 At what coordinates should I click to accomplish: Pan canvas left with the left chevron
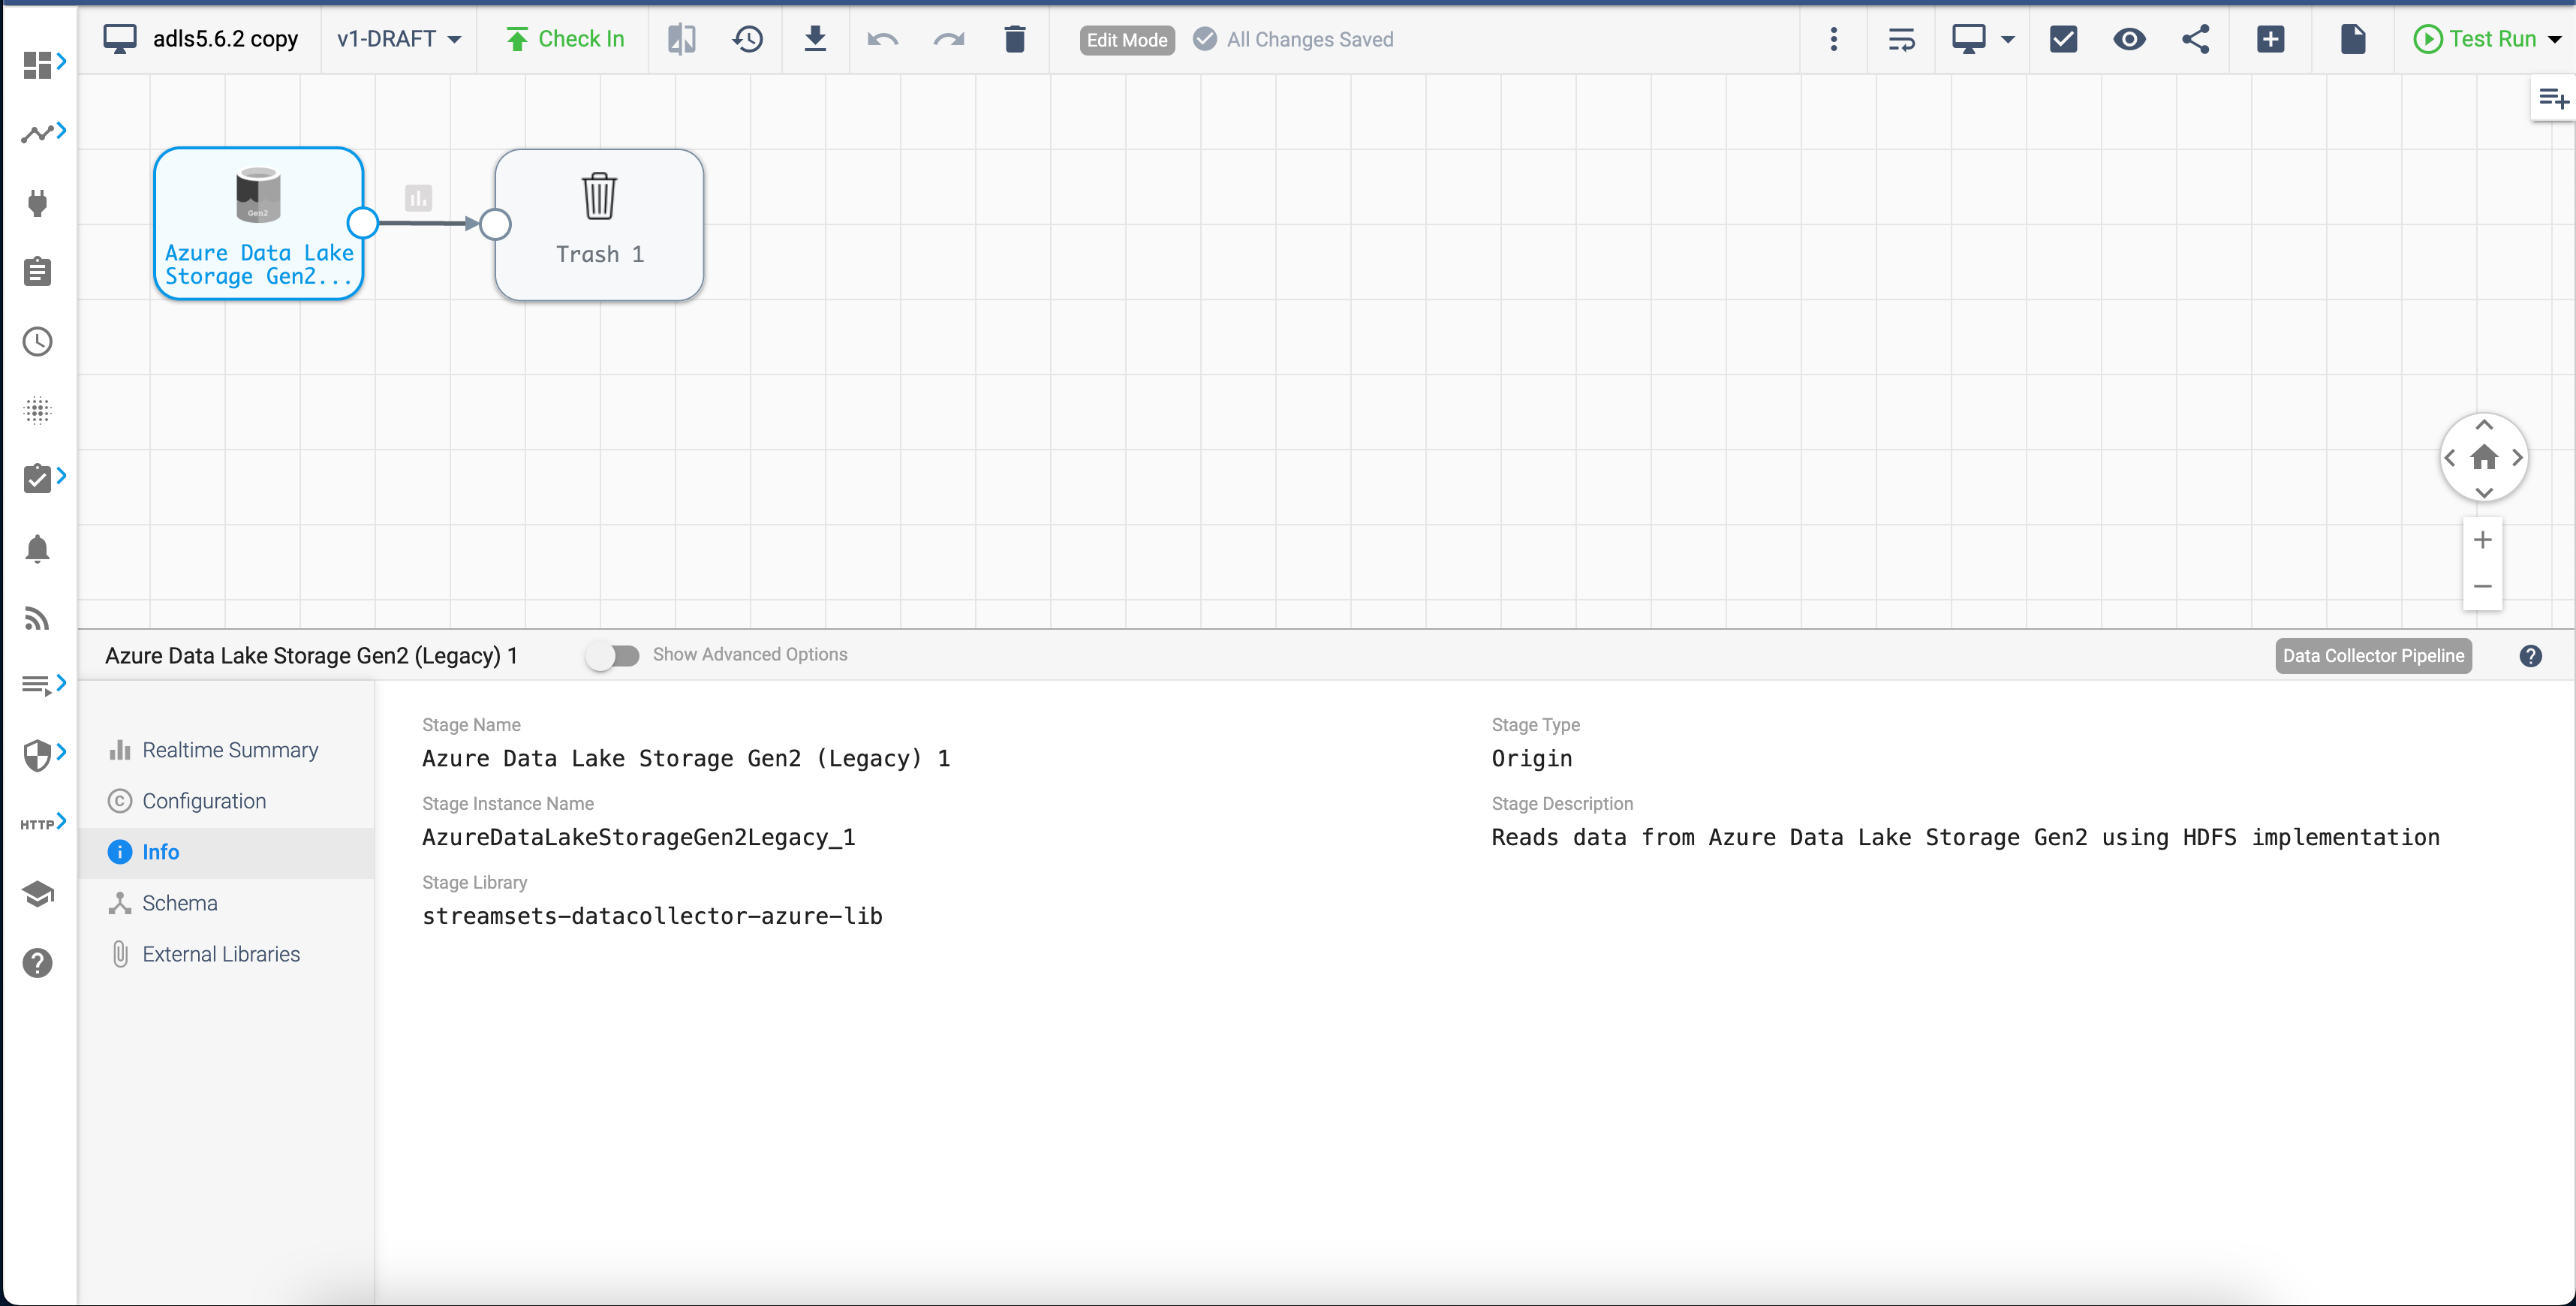coord(2450,458)
